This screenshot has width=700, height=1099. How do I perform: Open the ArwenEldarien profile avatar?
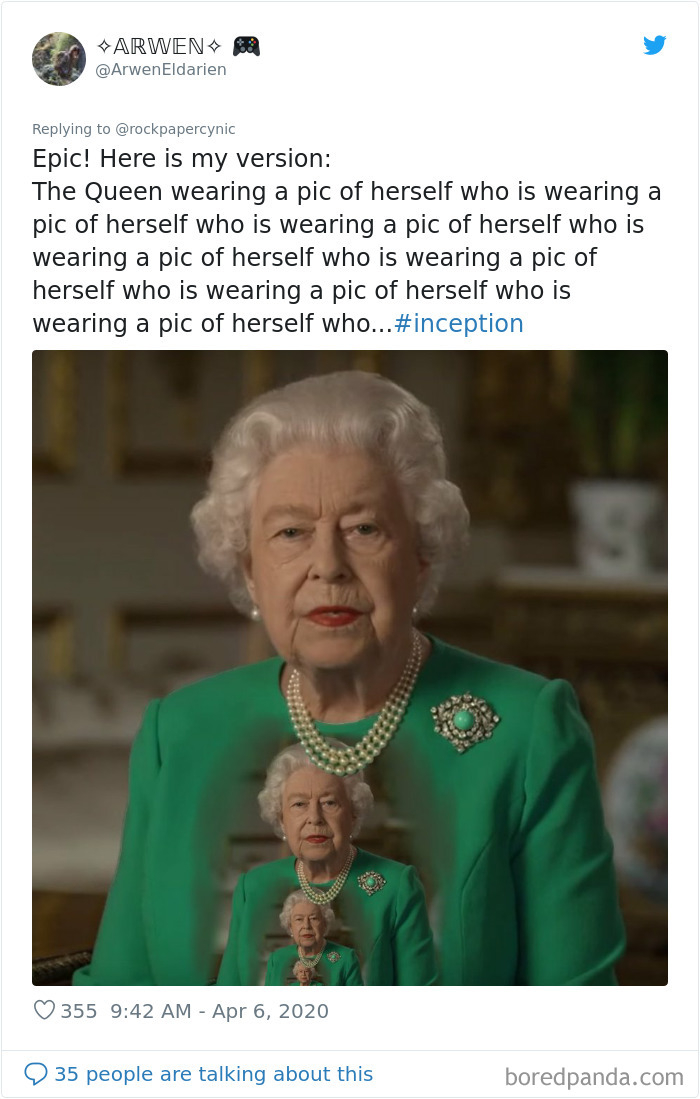tap(59, 59)
